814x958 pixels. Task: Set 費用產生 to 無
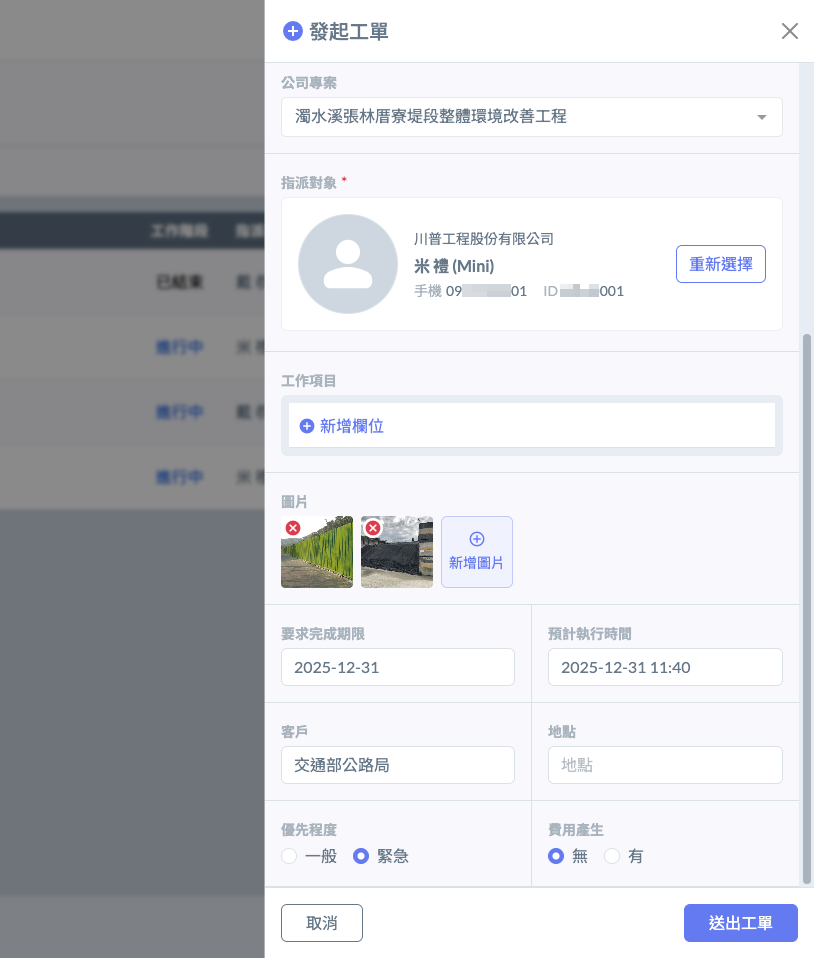point(556,856)
